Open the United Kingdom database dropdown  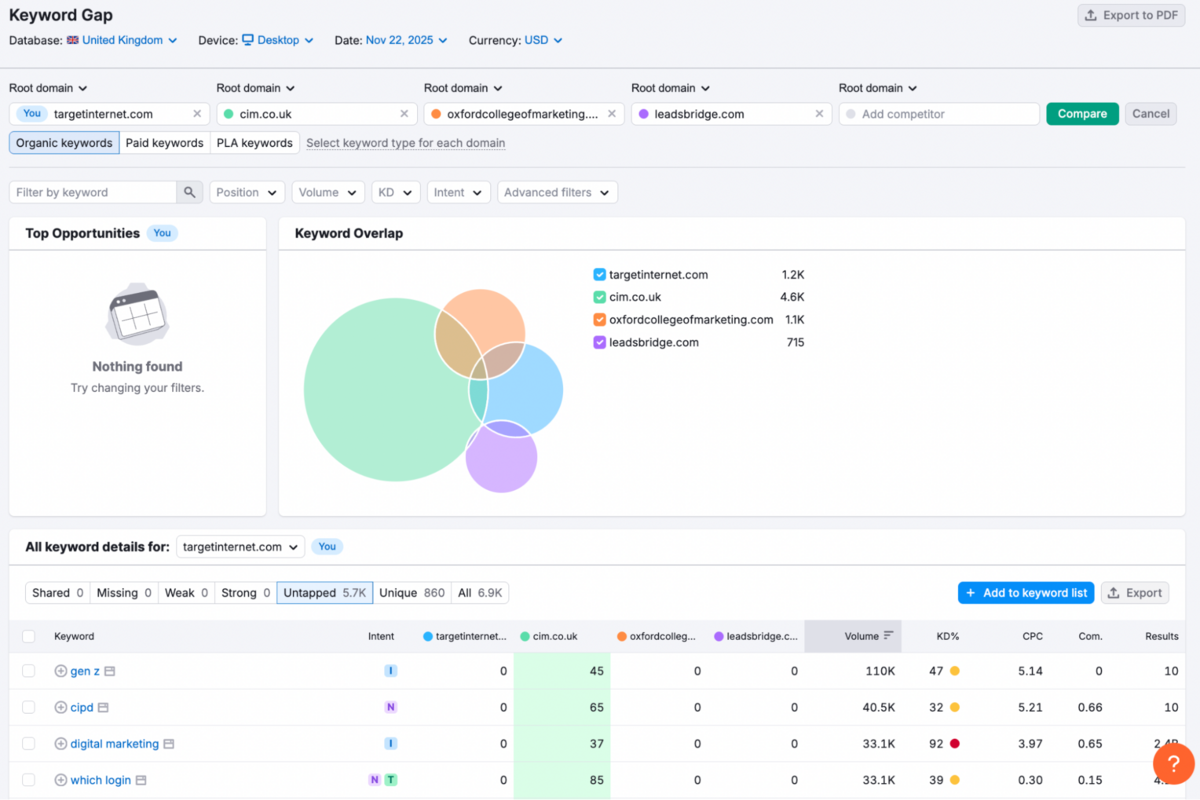[122, 40]
